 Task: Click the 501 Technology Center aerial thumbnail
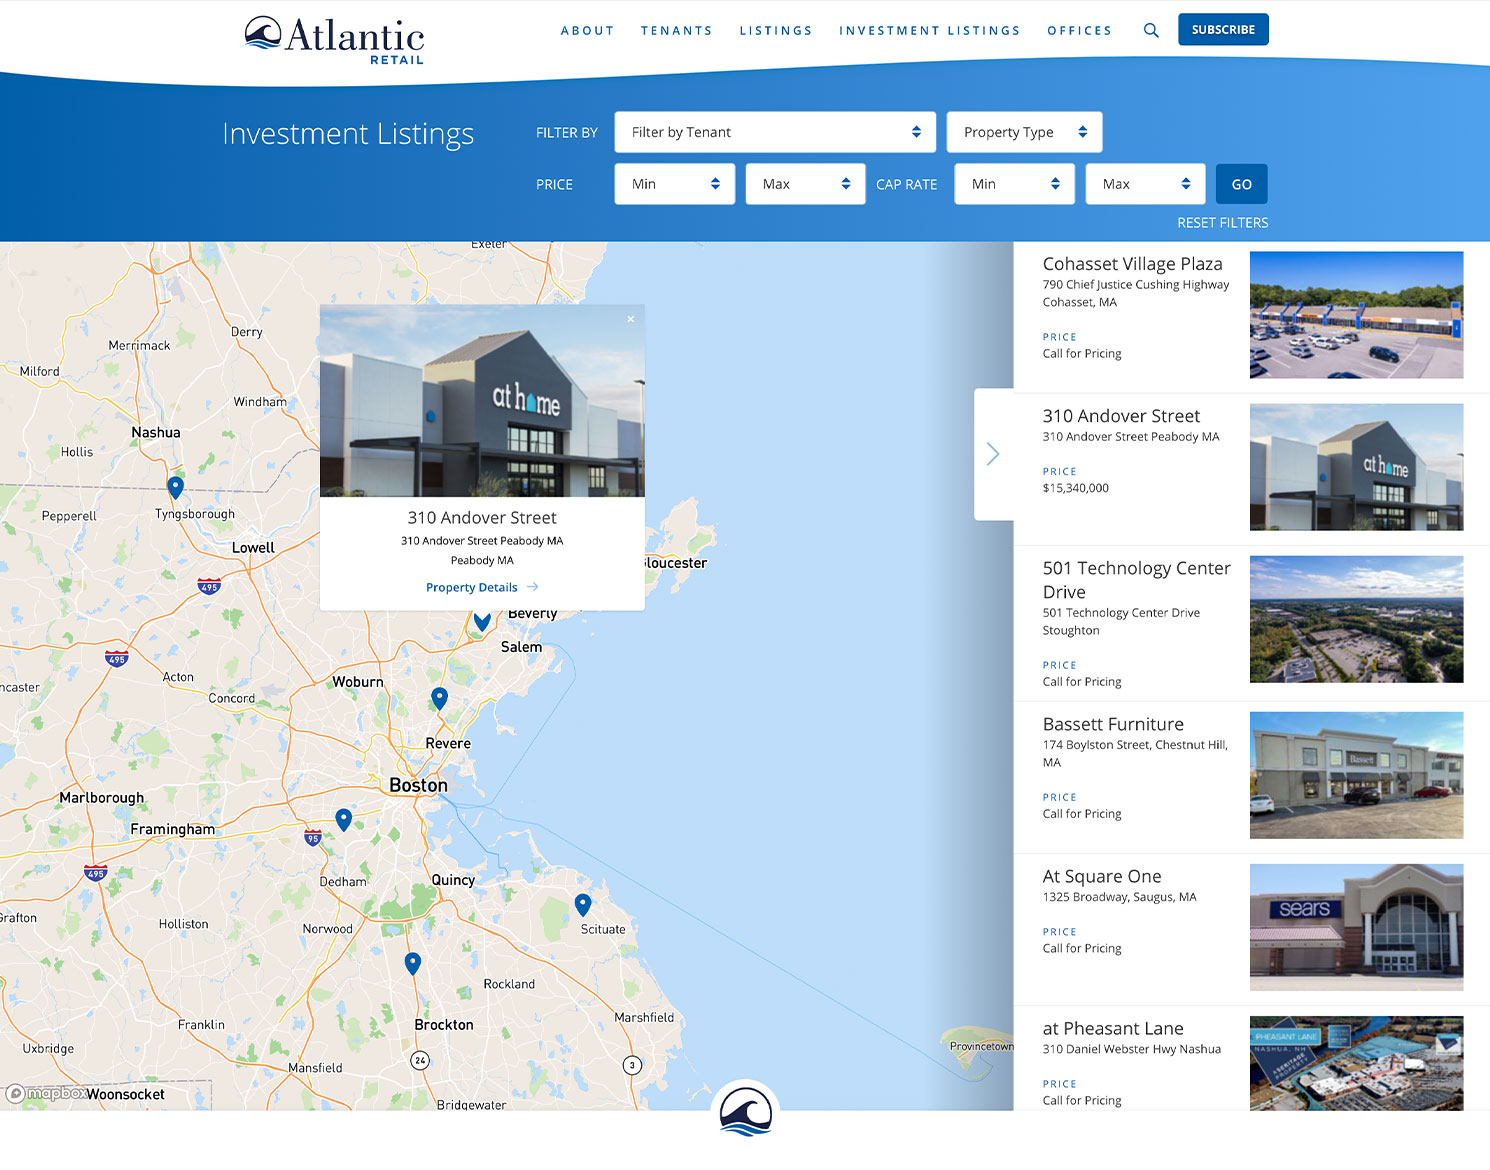1356,619
